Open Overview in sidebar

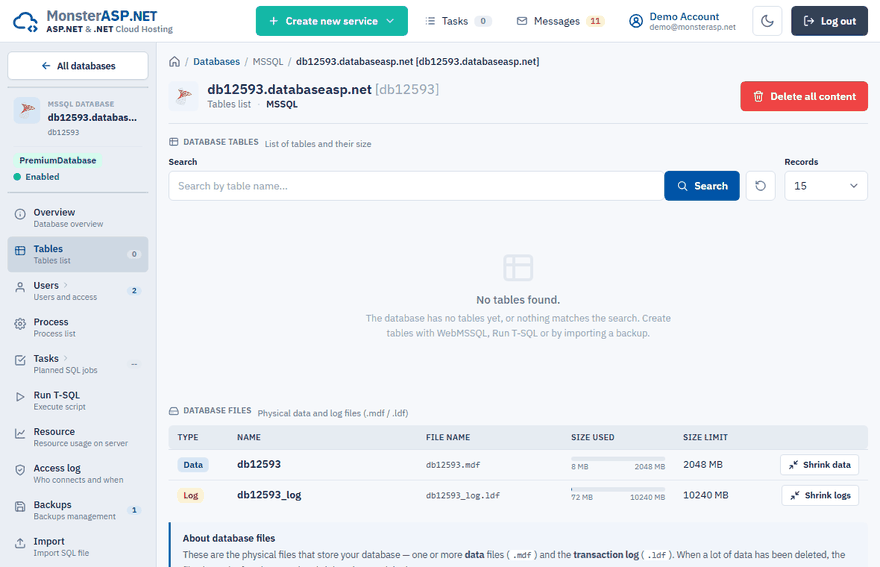pyautogui.click(x=78, y=218)
